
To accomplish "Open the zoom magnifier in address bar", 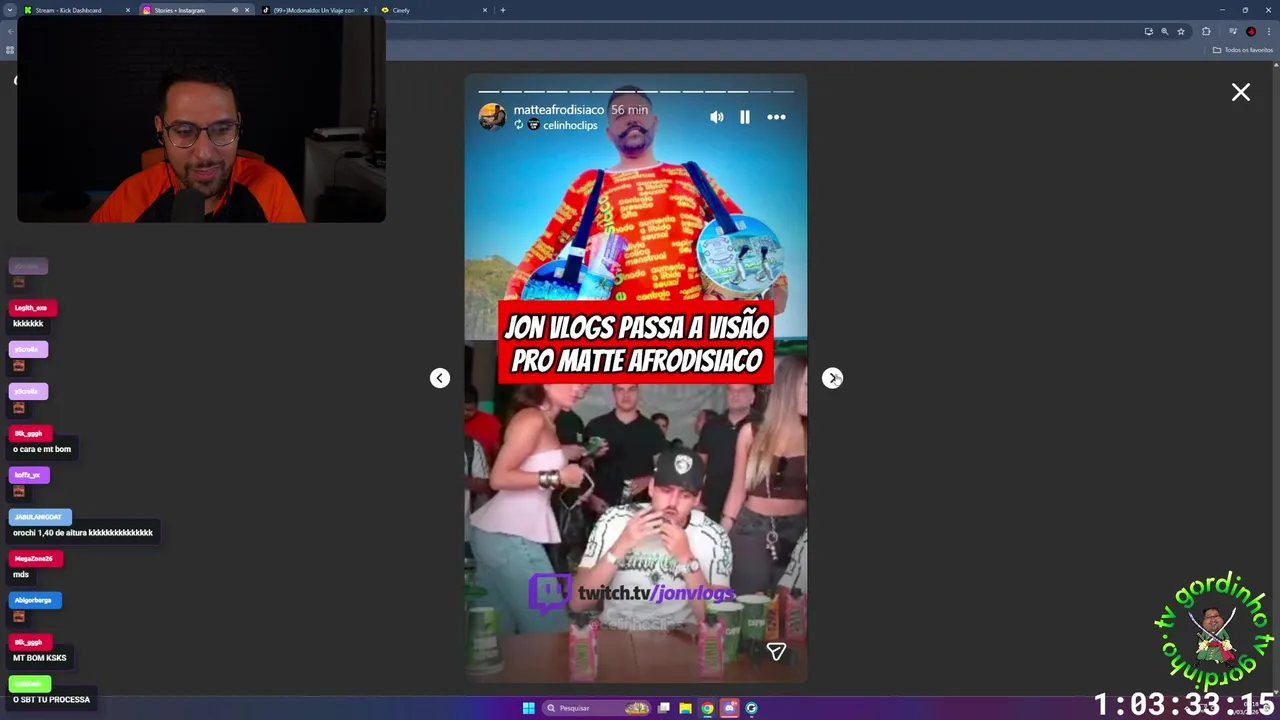I will [x=1165, y=31].
